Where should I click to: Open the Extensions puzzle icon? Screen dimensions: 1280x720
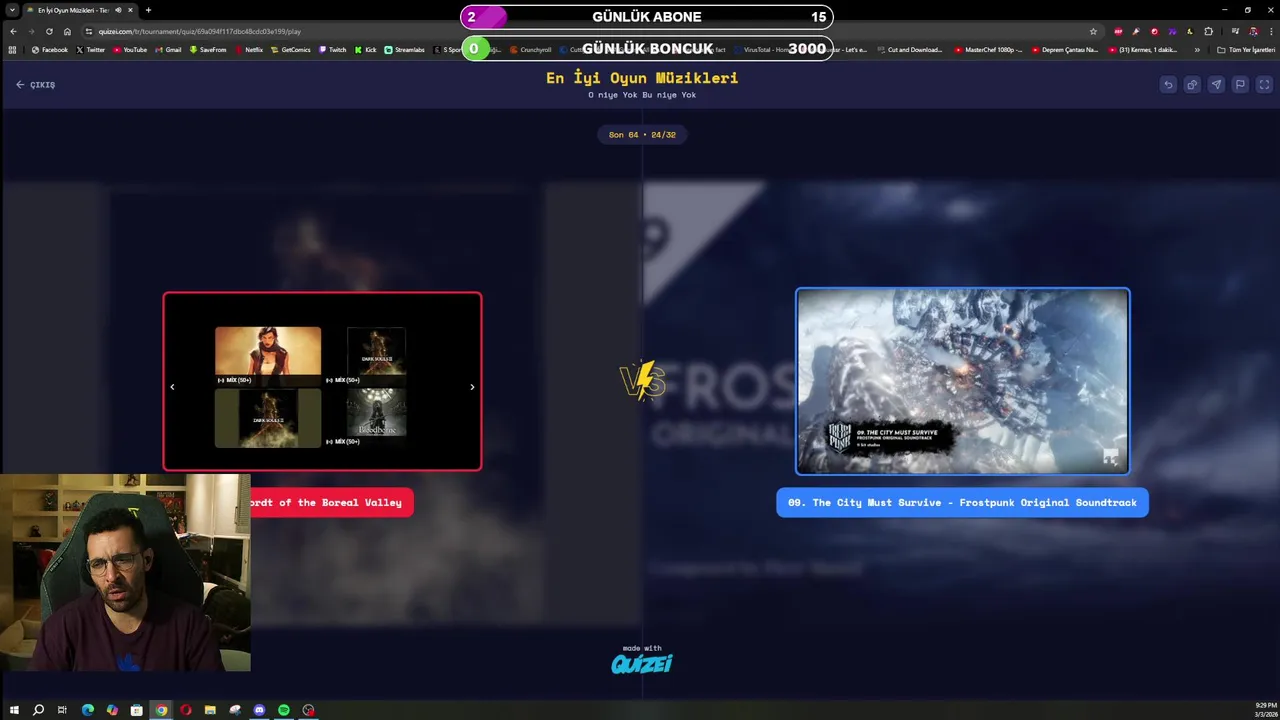pyautogui.click(x=1208, y=31)
